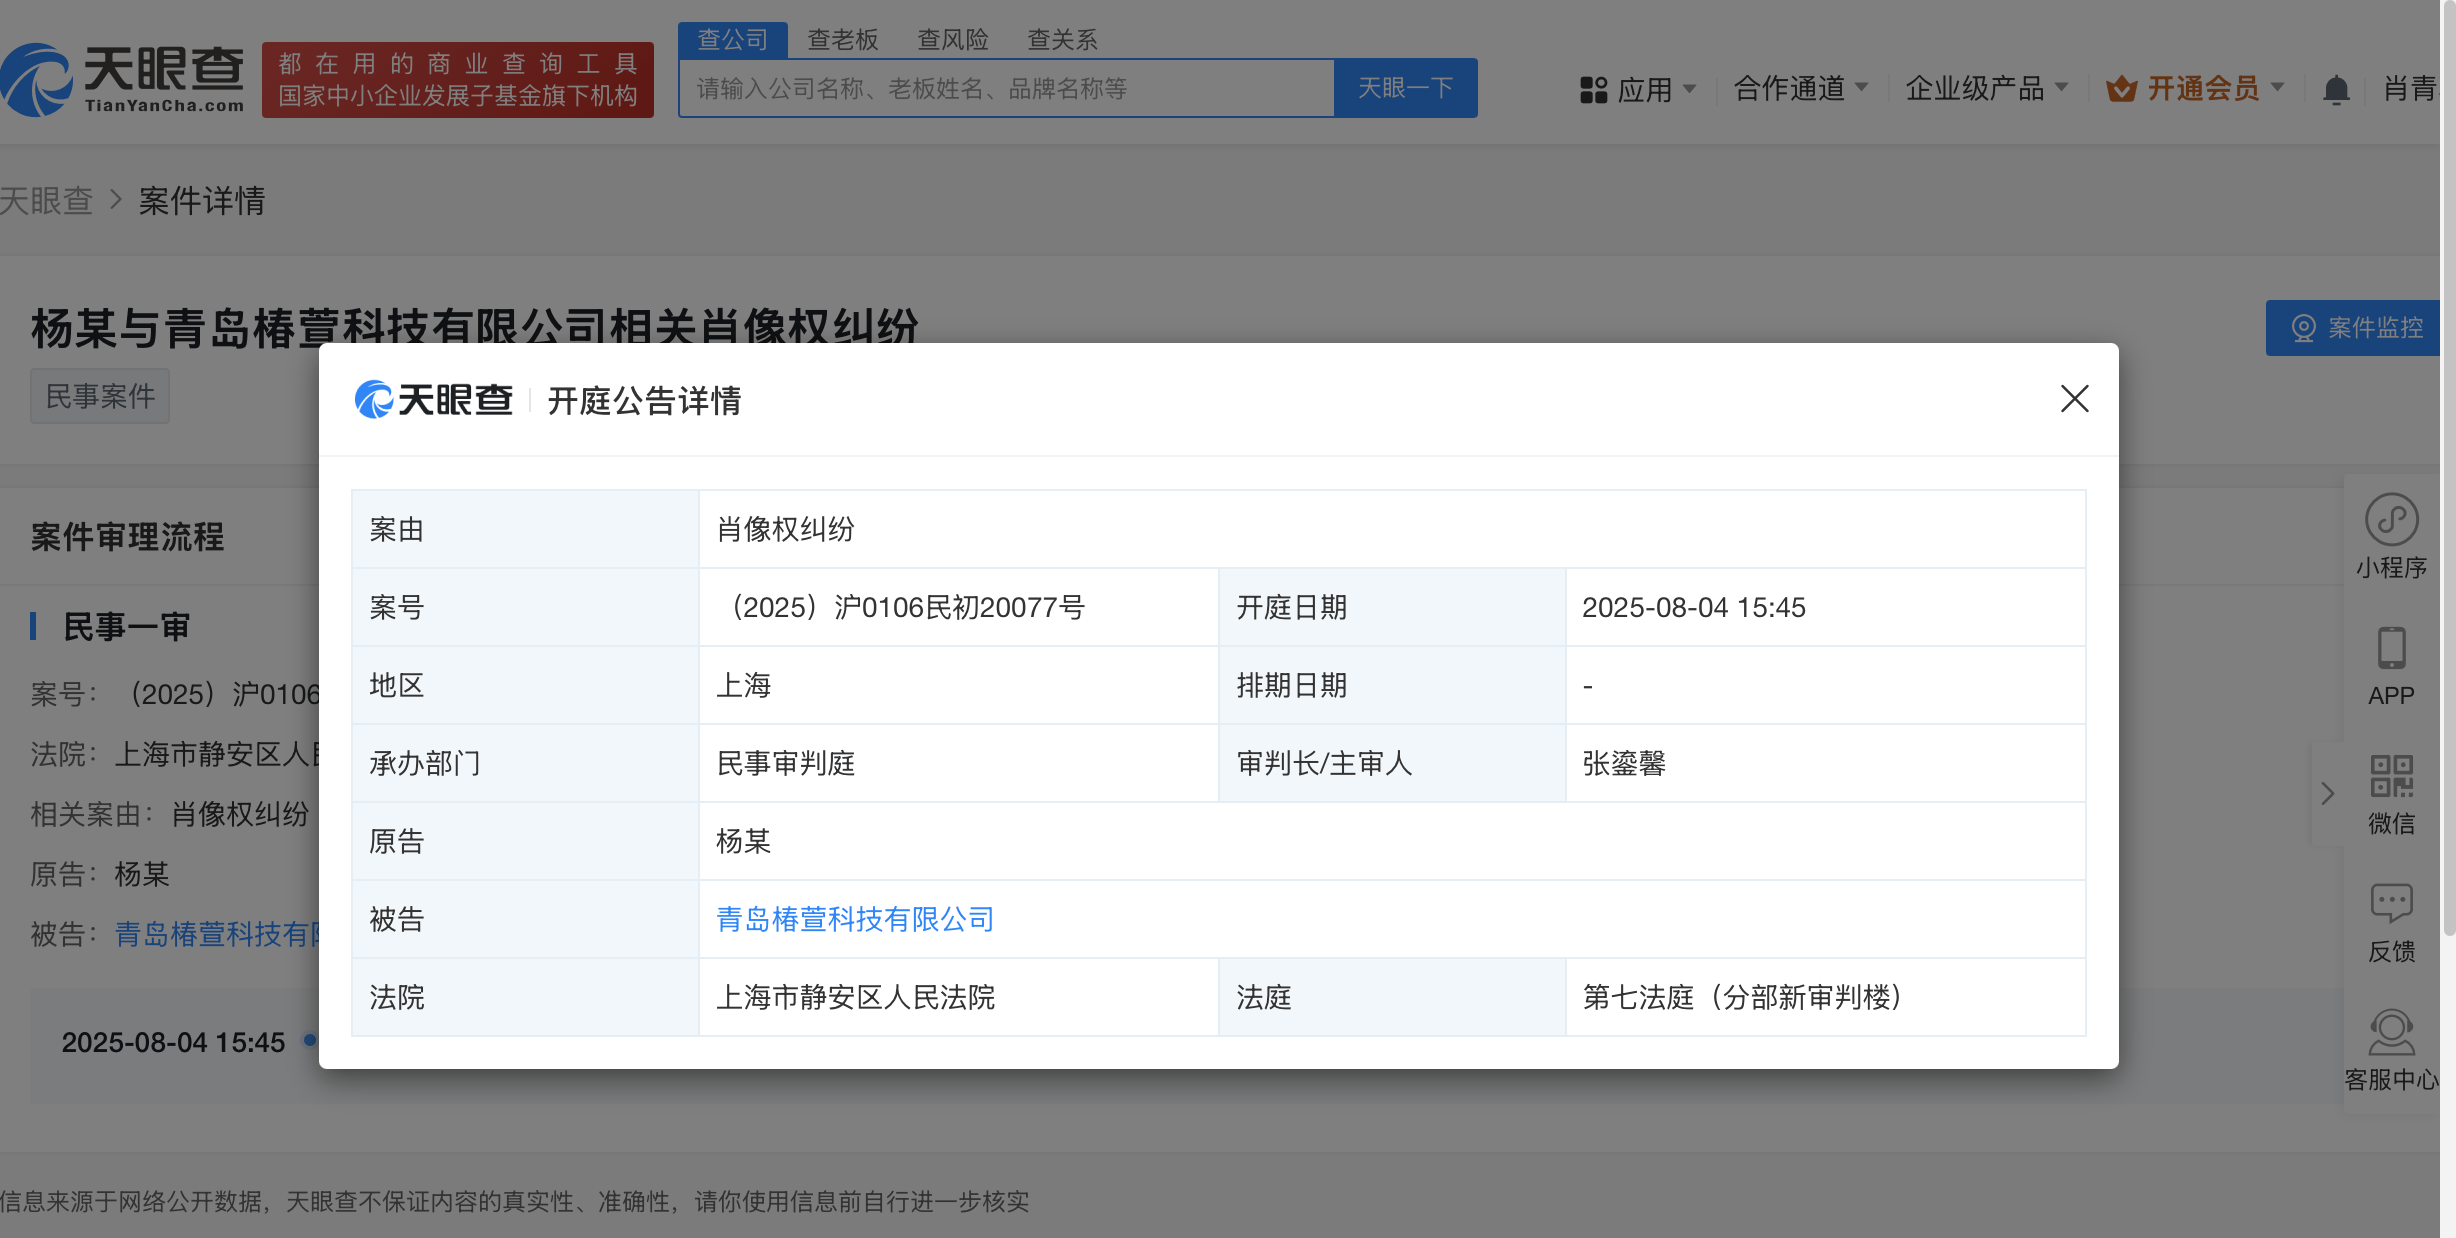Click the 应用 grid icon
2456x1238 pixels.
(x=1593, y=90)
